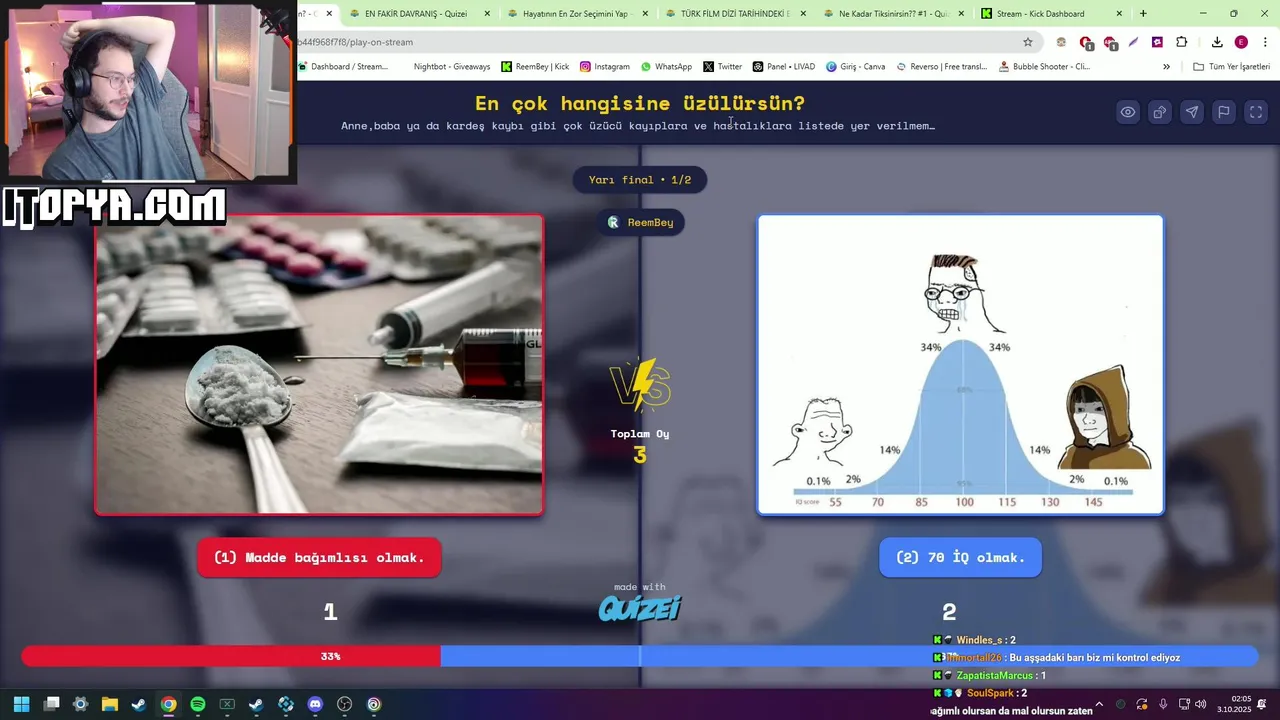Expand hidden bookmarks chevron
Image resolution: width=1280 pixels, height=720 pixels.
click(x=1166, y=67)
